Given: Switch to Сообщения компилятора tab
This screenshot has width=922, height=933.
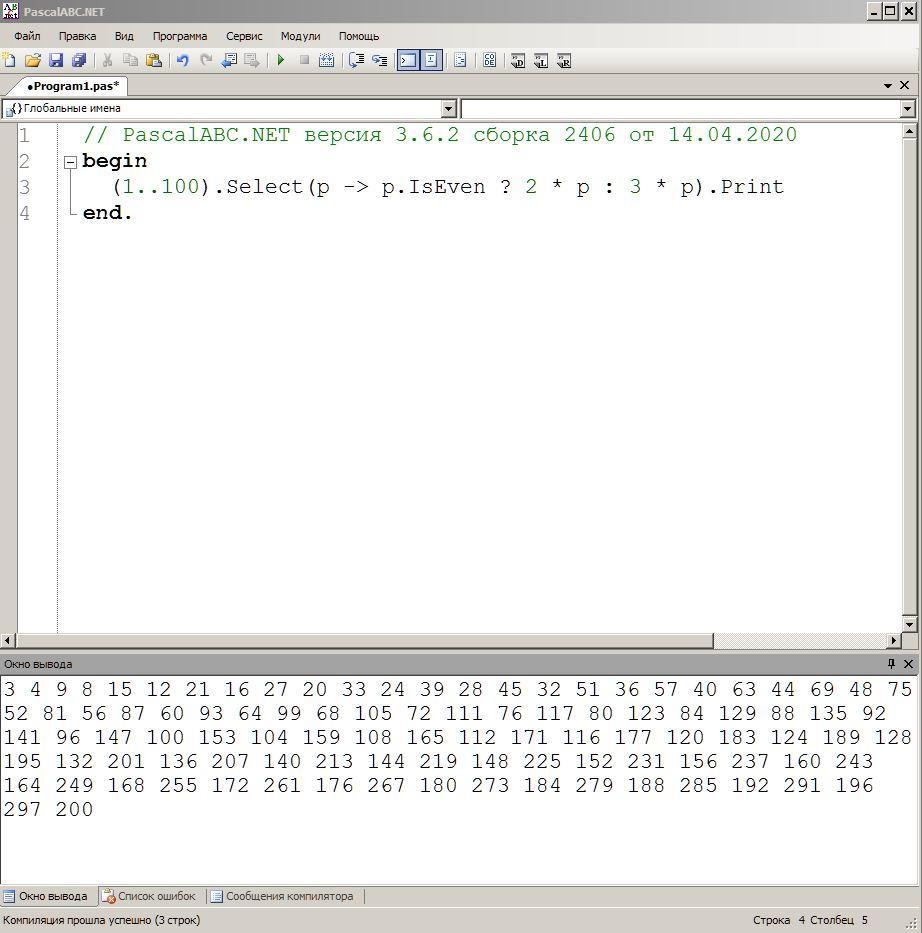Looking at the screenshot, I should pos(283,896).
